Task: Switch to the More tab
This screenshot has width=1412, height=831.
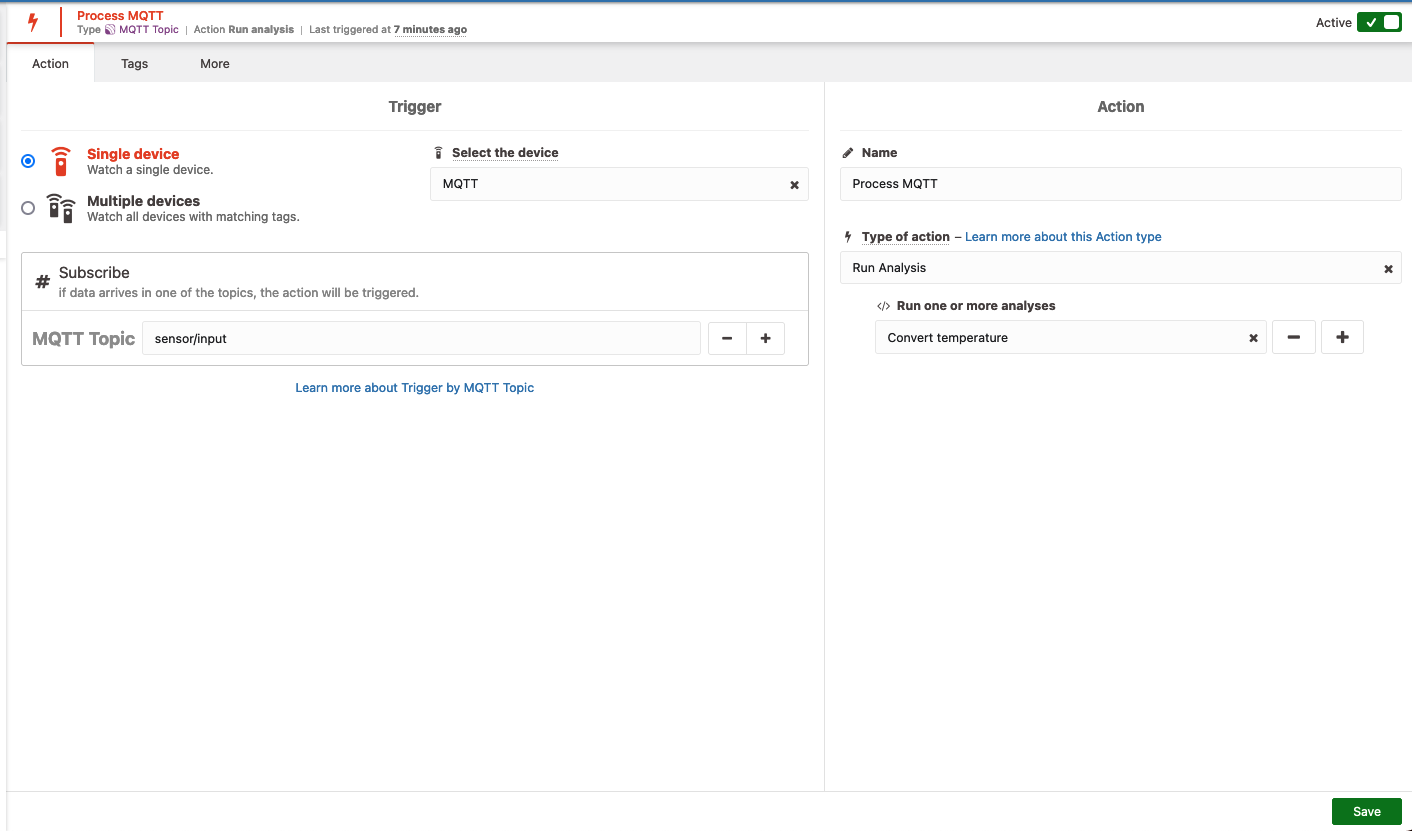Action: 215,63
